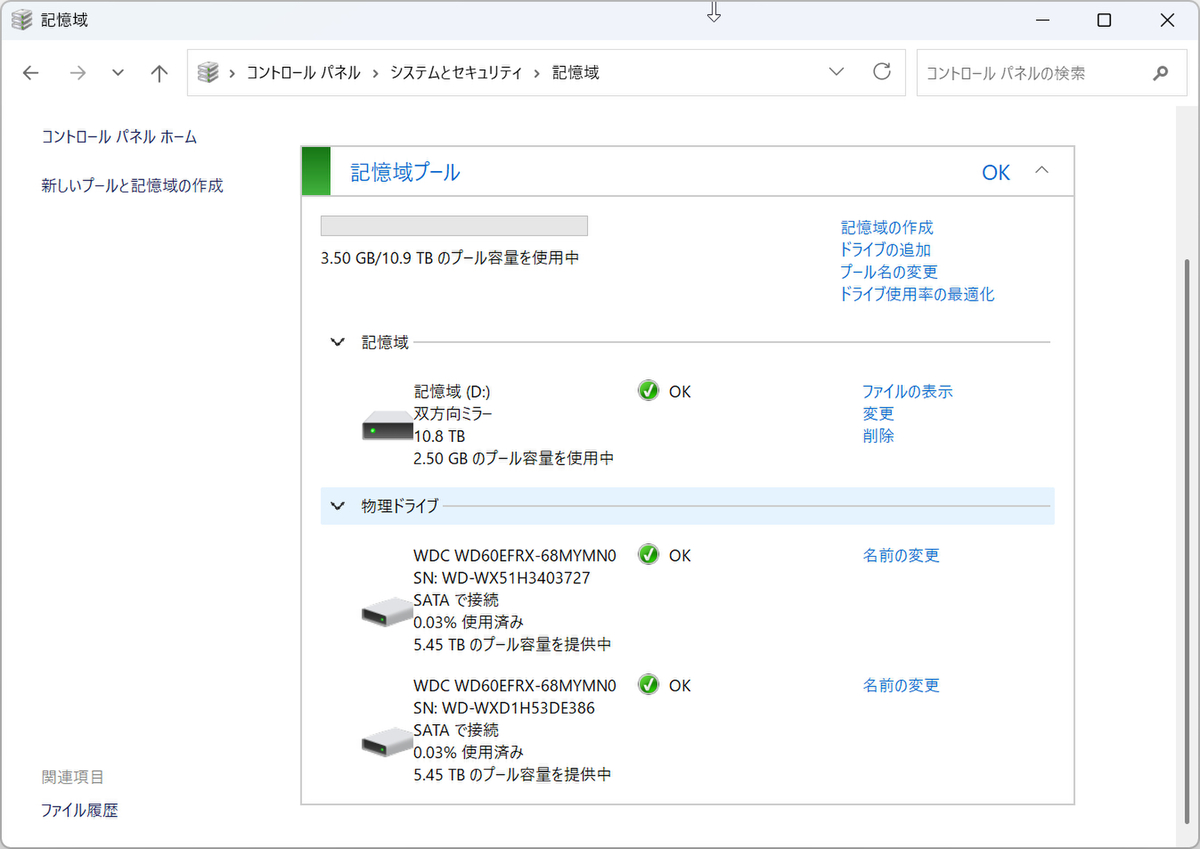Click the vertical scrollbar
The height and width of the screenshot is (849, 1200).
point(1187,540)
